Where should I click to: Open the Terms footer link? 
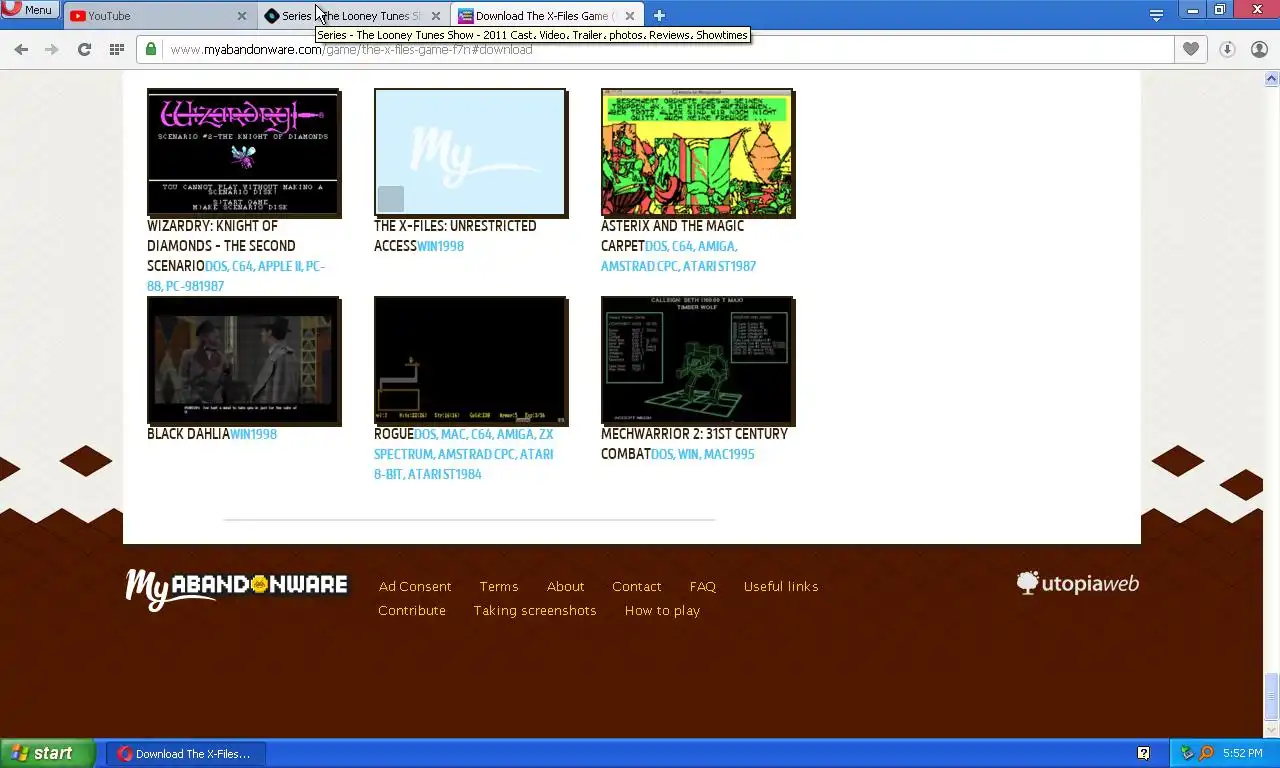click(499, 586)
